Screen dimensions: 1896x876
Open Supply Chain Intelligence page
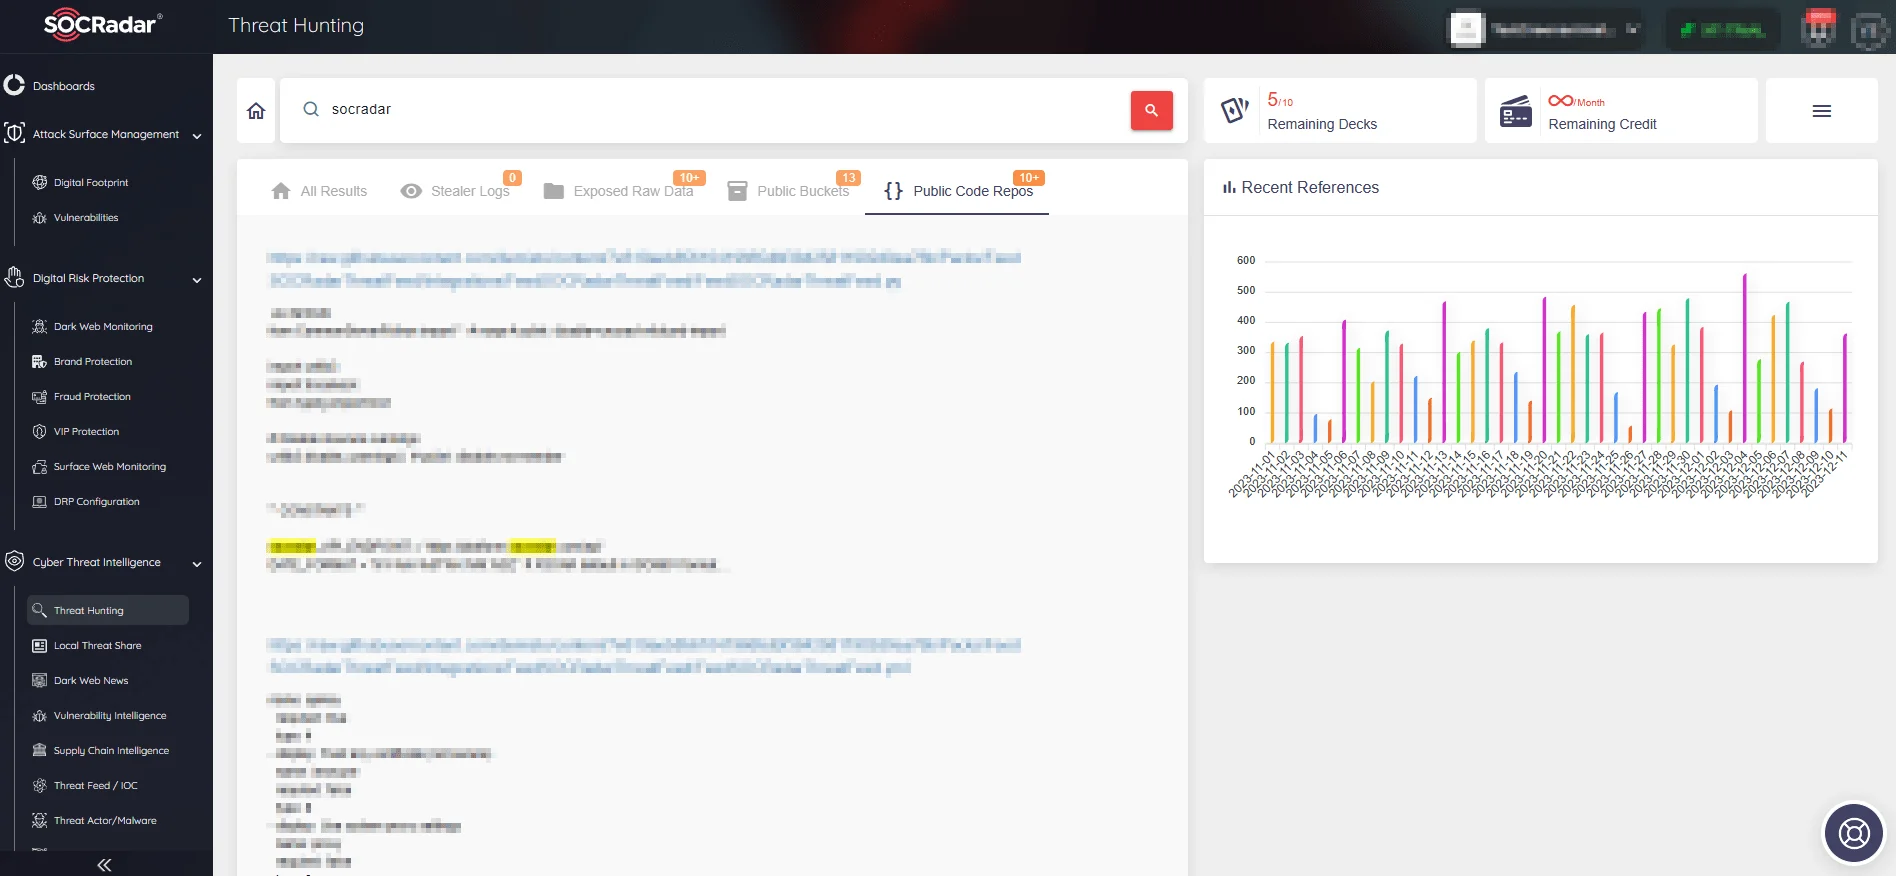click(111, 751)
